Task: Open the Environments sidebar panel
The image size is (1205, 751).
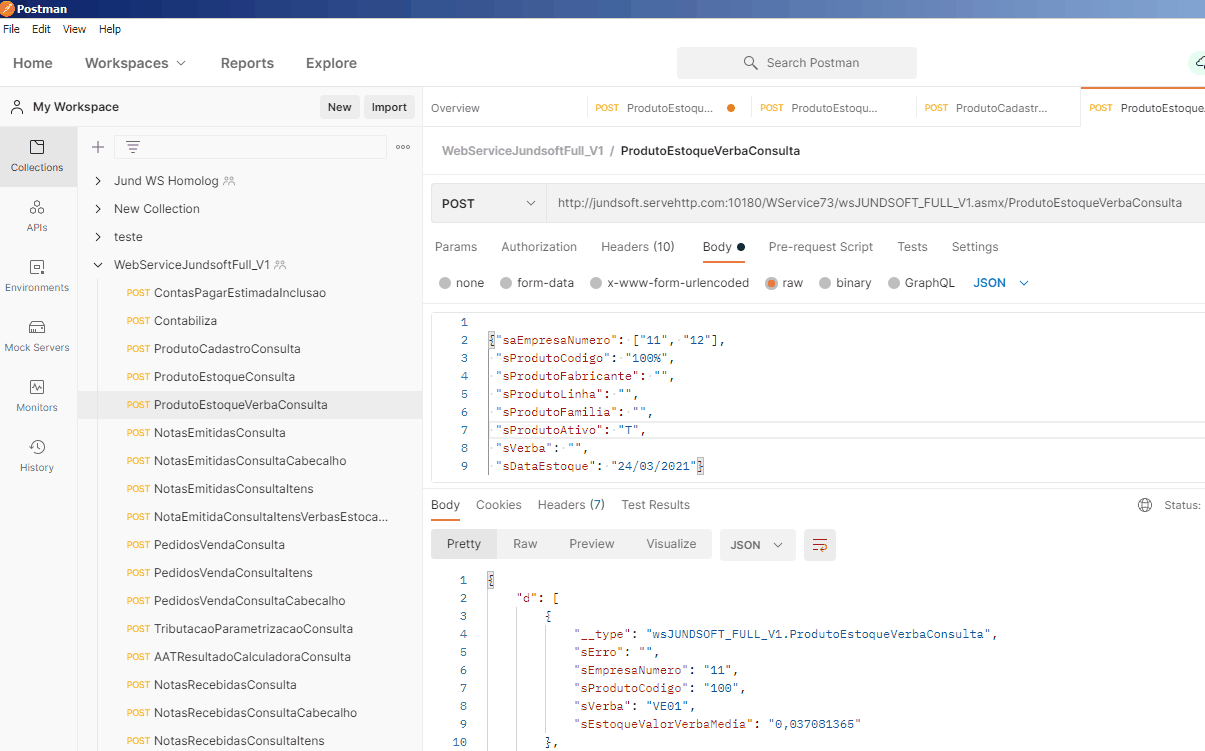Action: point(37,276)
